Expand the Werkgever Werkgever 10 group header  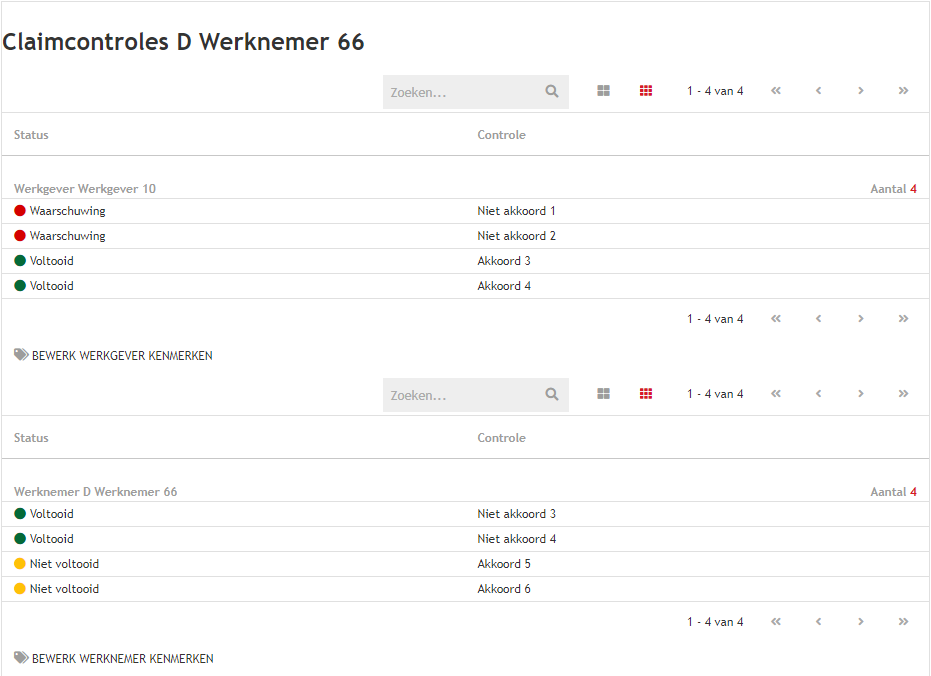coord(85,189)
